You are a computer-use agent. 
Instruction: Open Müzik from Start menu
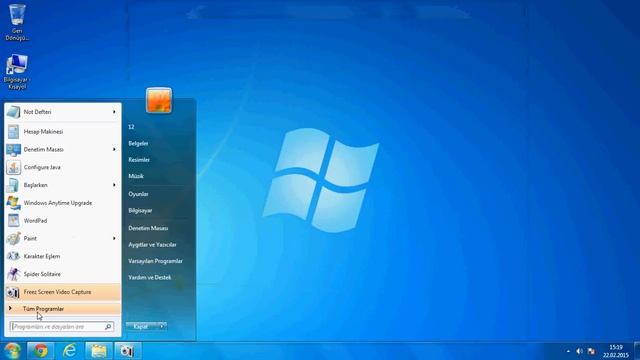click(136, 176)
